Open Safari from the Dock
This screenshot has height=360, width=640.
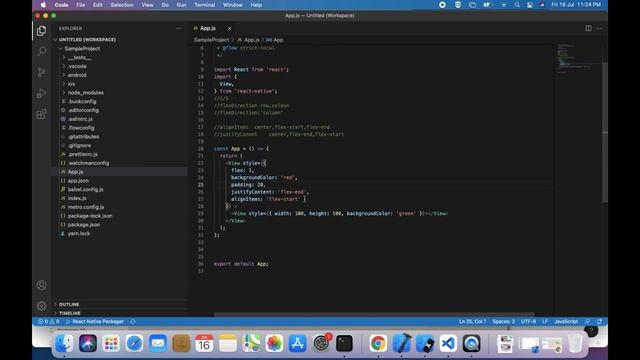[134, 343]
